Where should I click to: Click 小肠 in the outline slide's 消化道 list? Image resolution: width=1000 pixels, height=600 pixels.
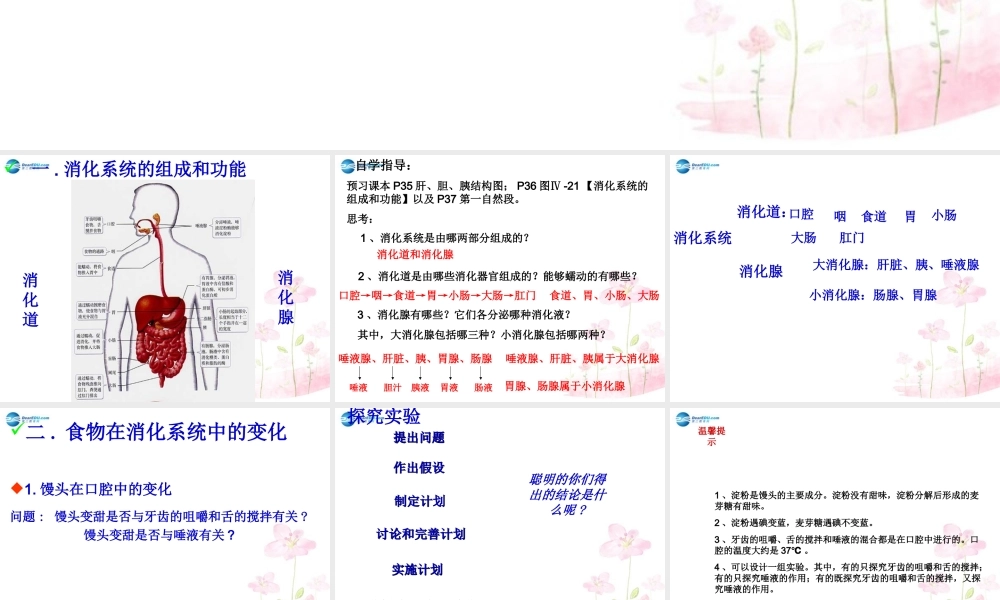(944, 216)
